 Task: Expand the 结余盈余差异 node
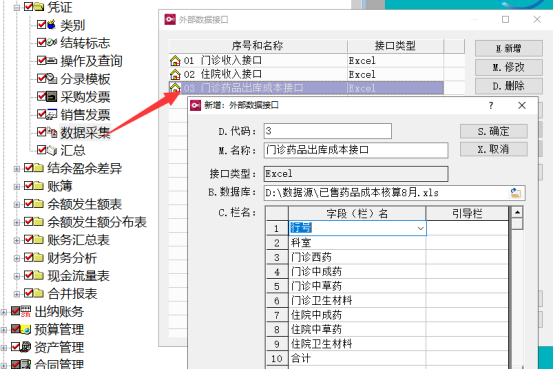[x=17, y=169]
